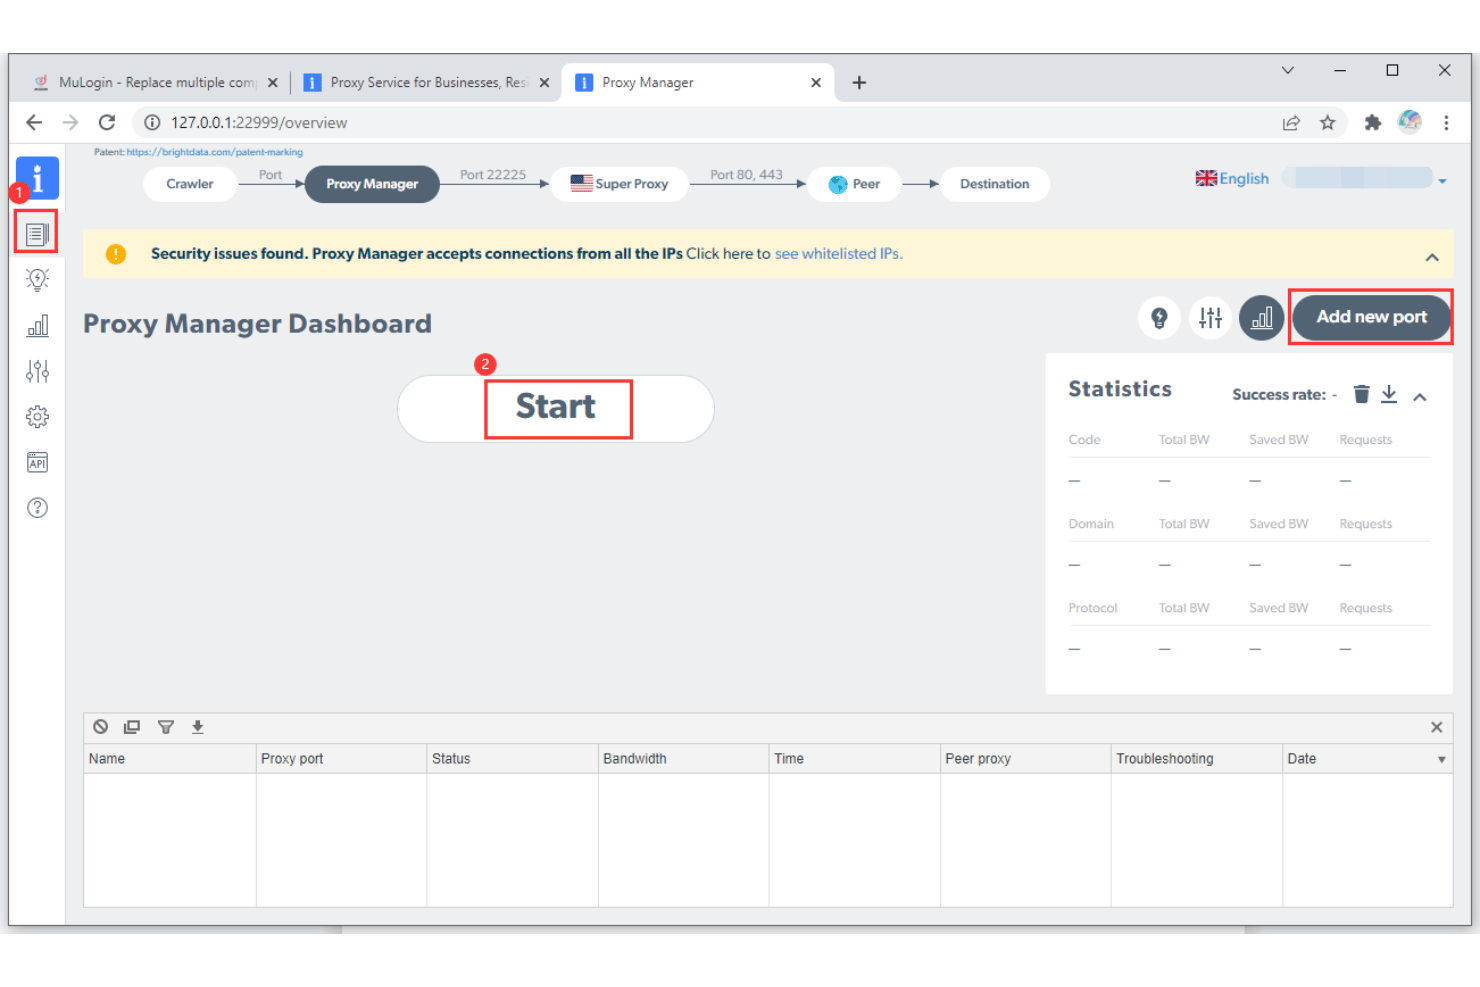Open the lightbulb how-to sidebar item
The height and width of the screenshot is (987, 1480).
37,280
